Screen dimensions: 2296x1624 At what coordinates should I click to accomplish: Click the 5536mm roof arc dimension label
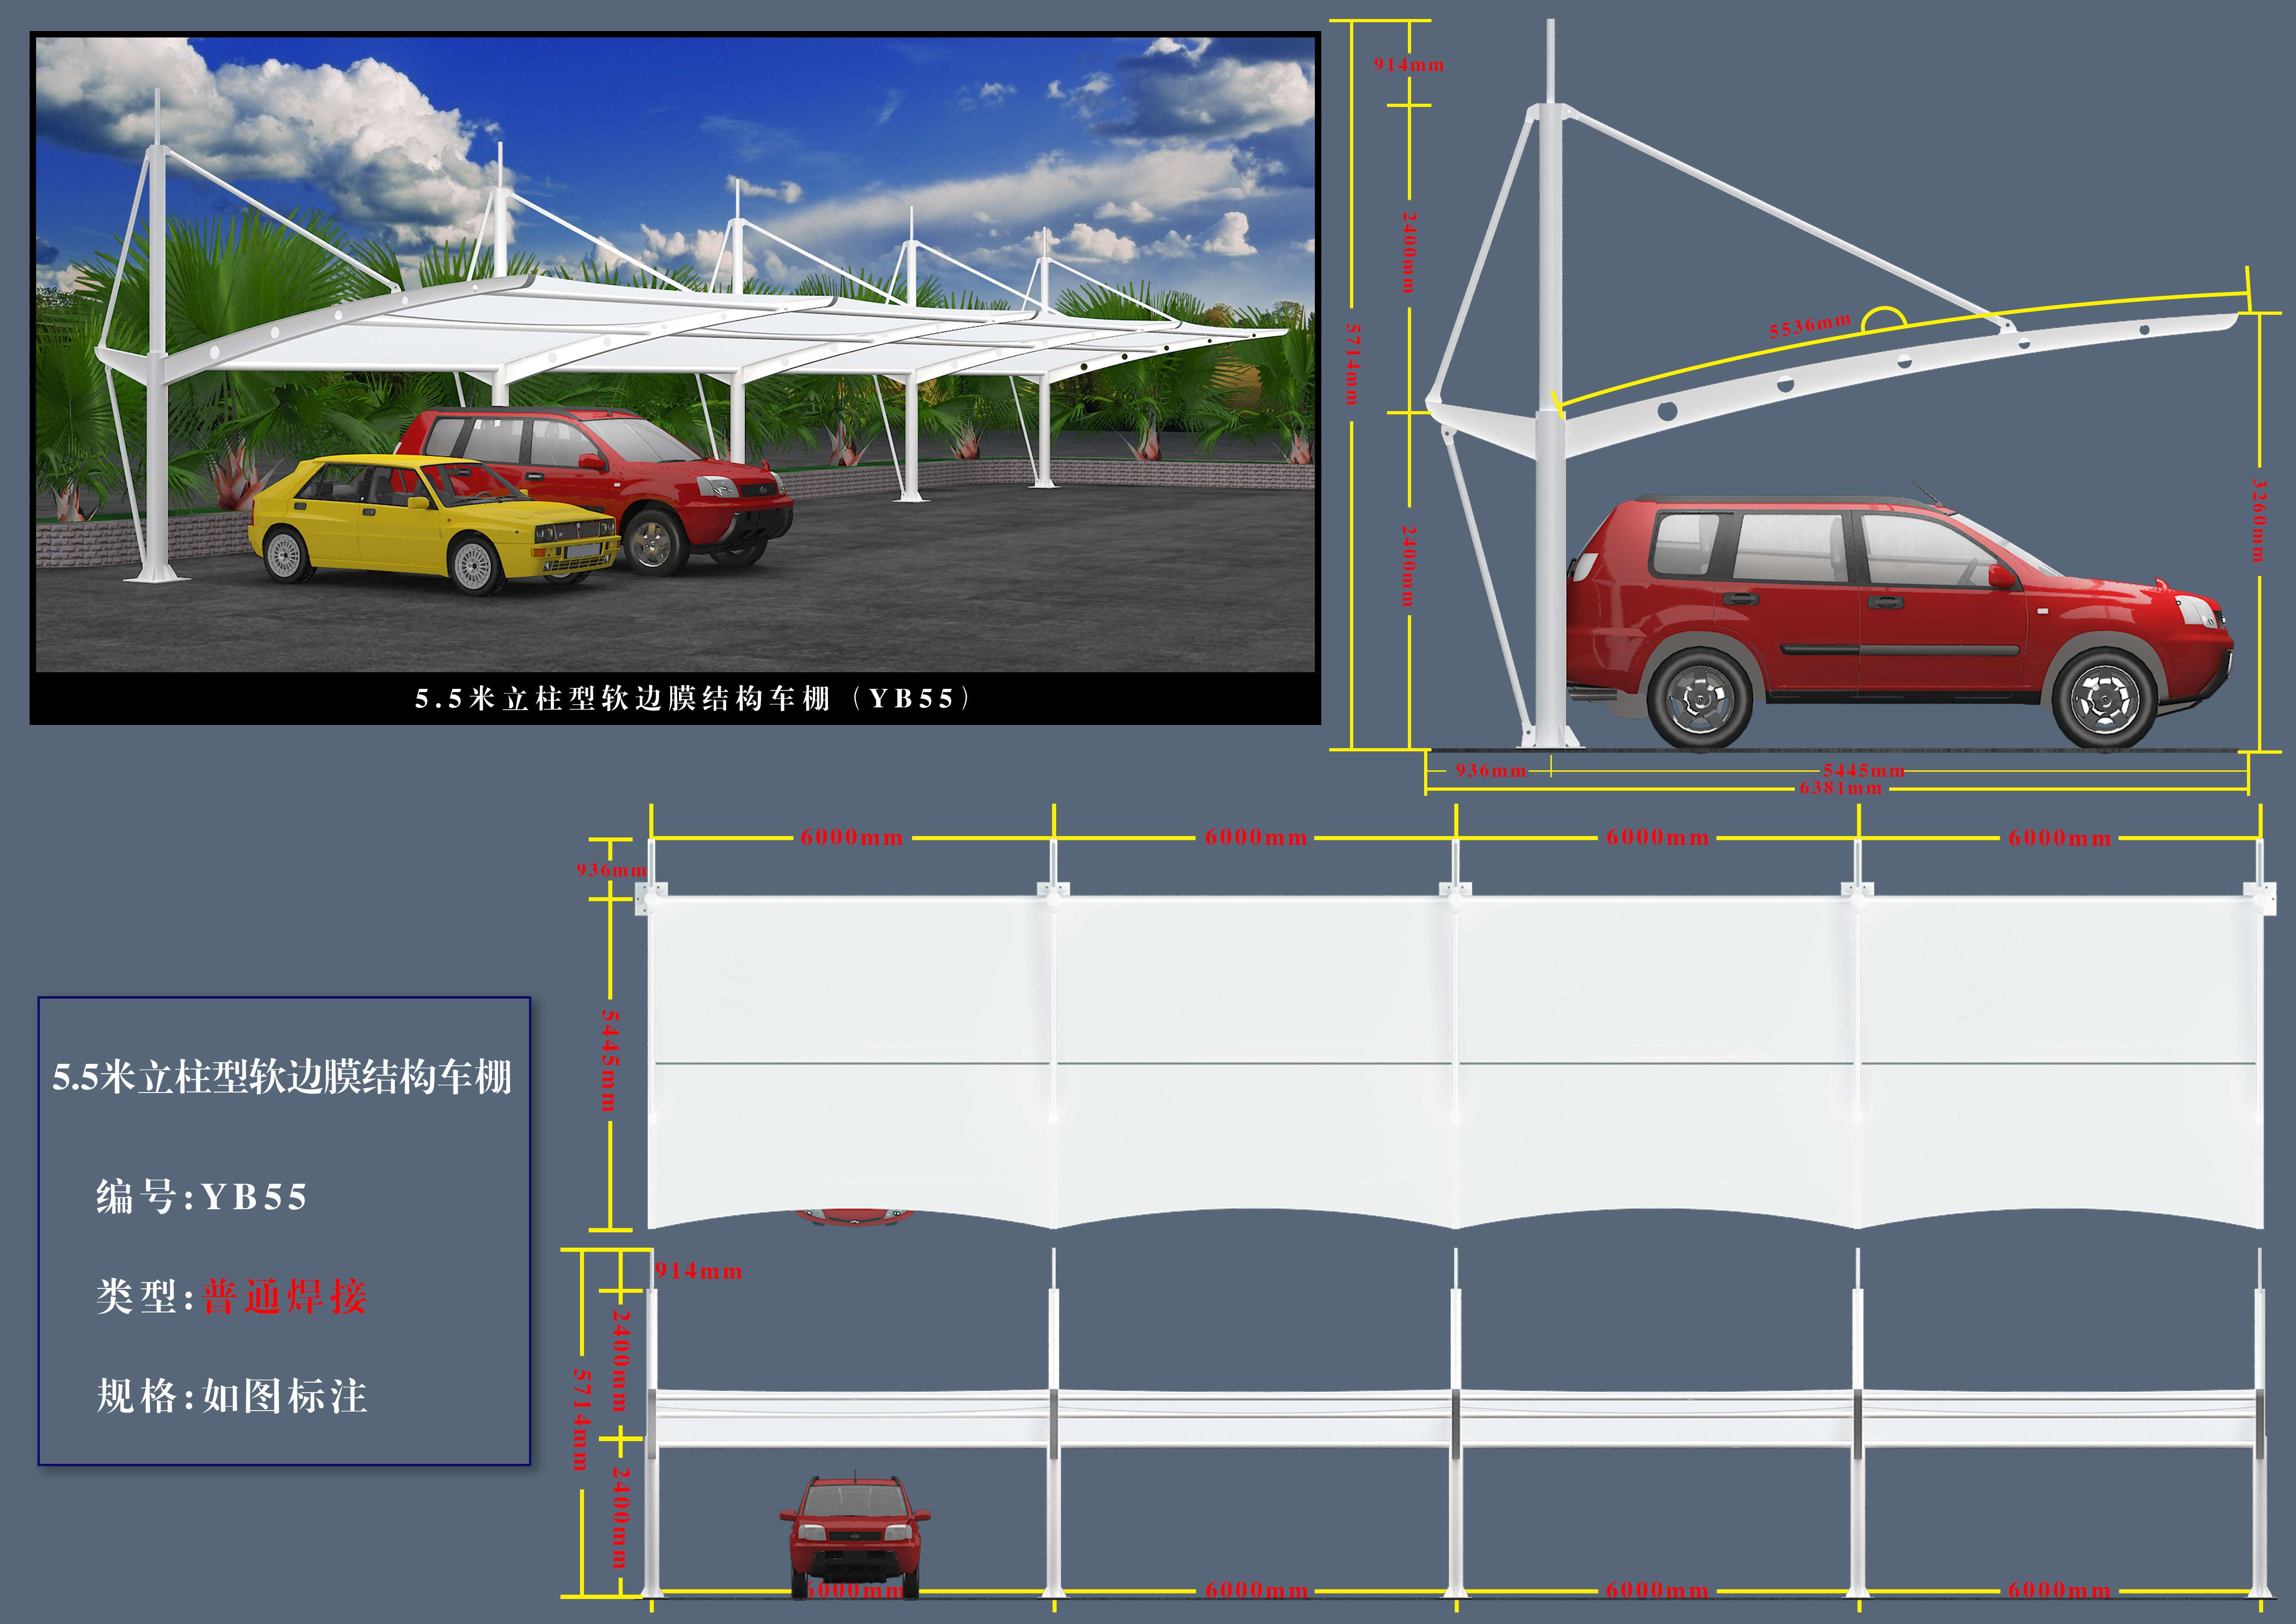[1810, 326]
